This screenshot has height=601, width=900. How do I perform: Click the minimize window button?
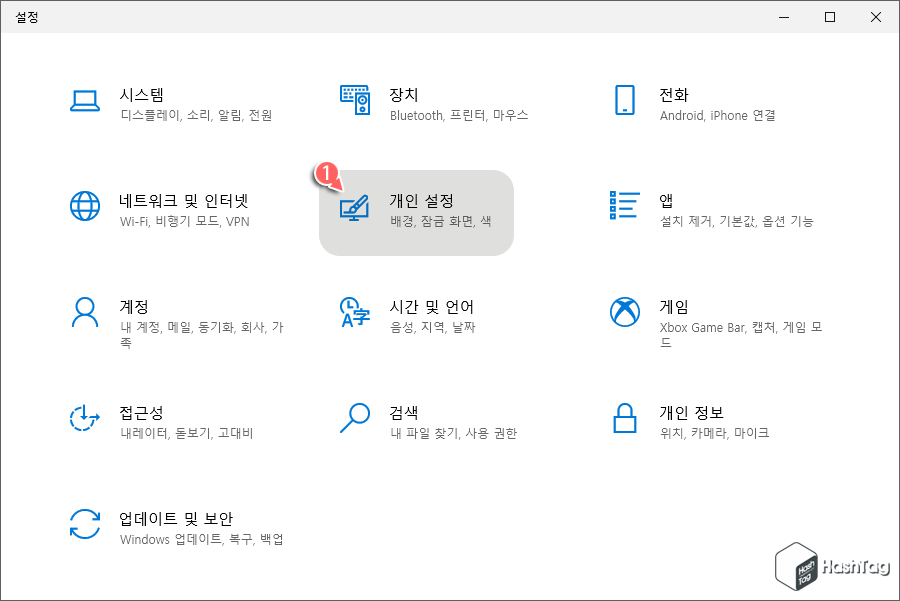click(x=783, y=17)
